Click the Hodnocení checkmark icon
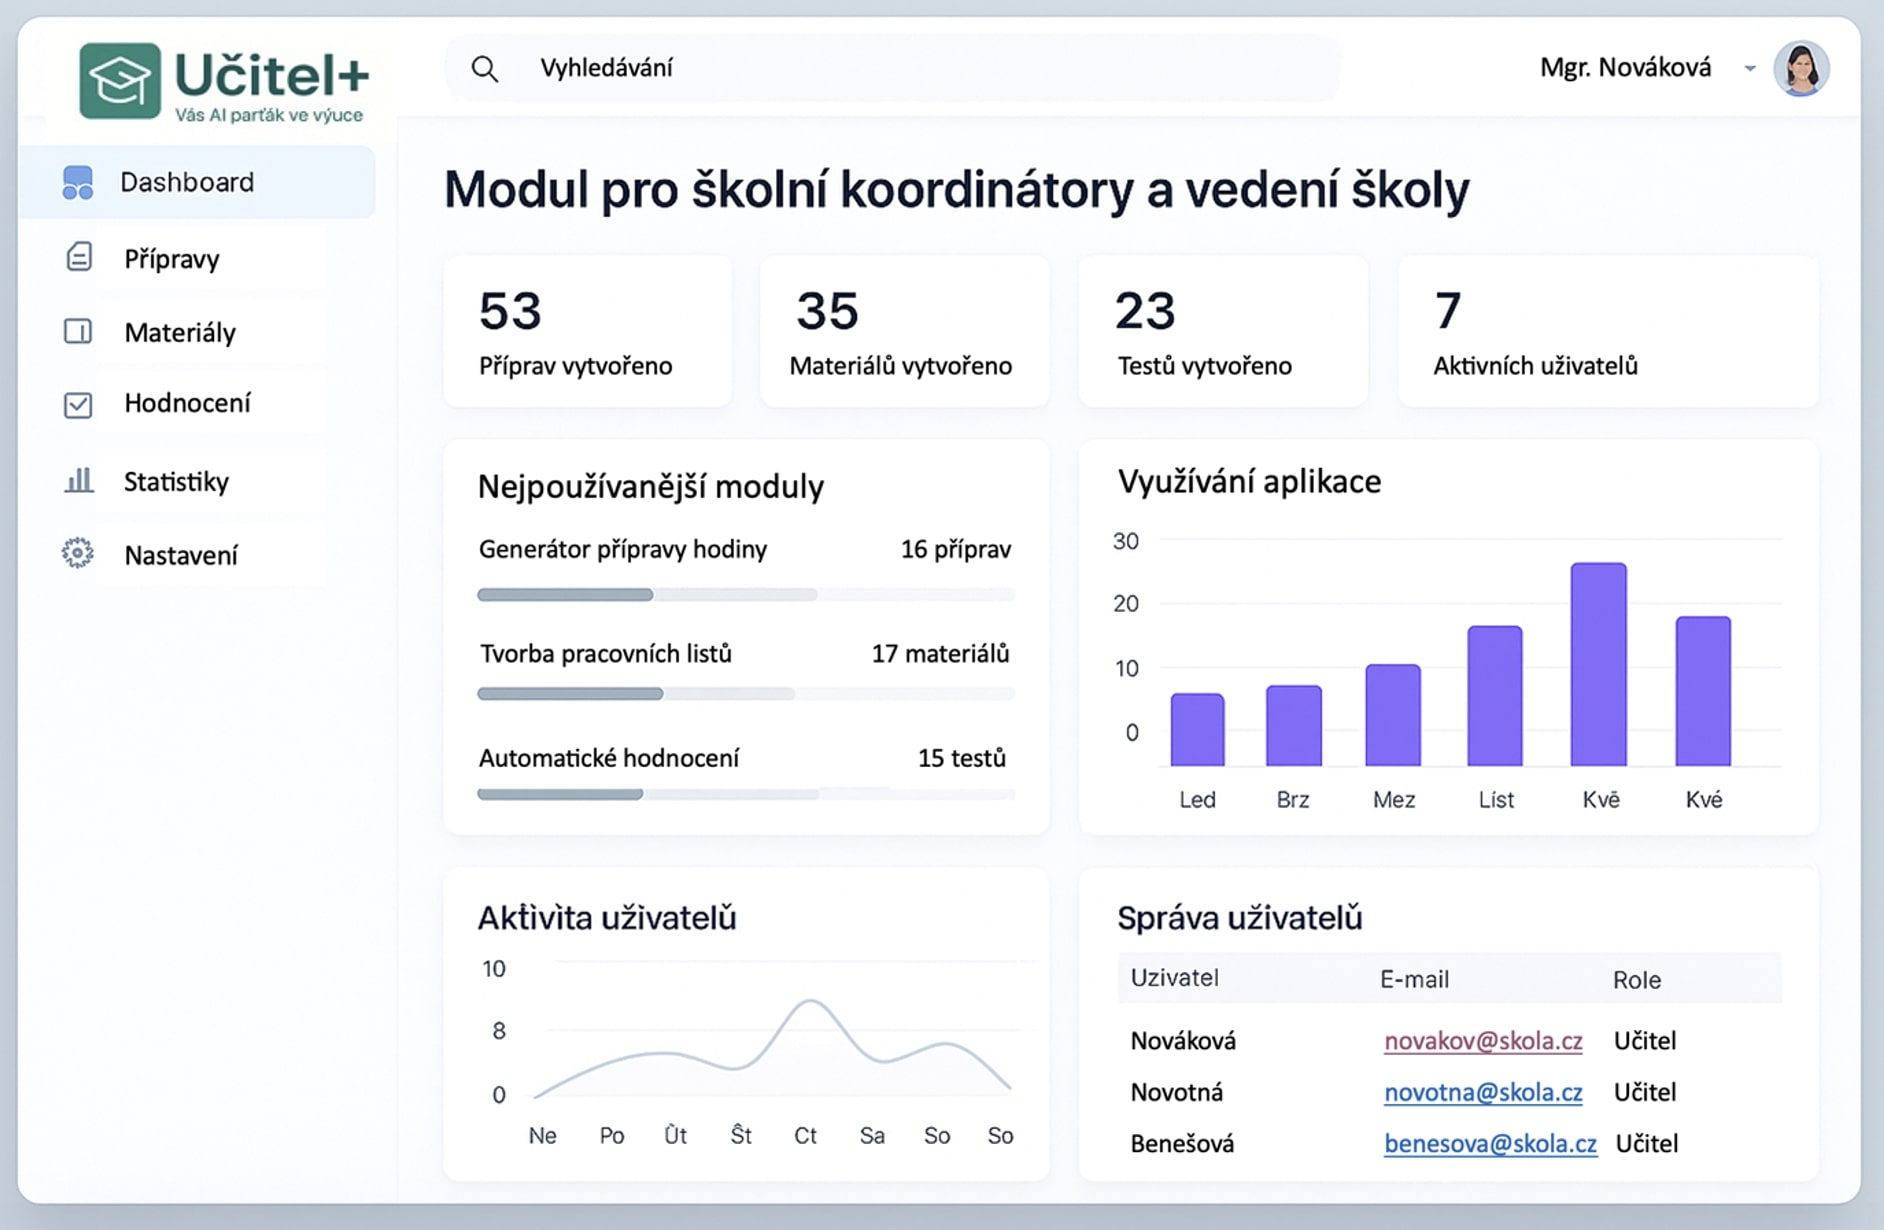This screenshot has height=1230, width=1884. click(78, 405)
